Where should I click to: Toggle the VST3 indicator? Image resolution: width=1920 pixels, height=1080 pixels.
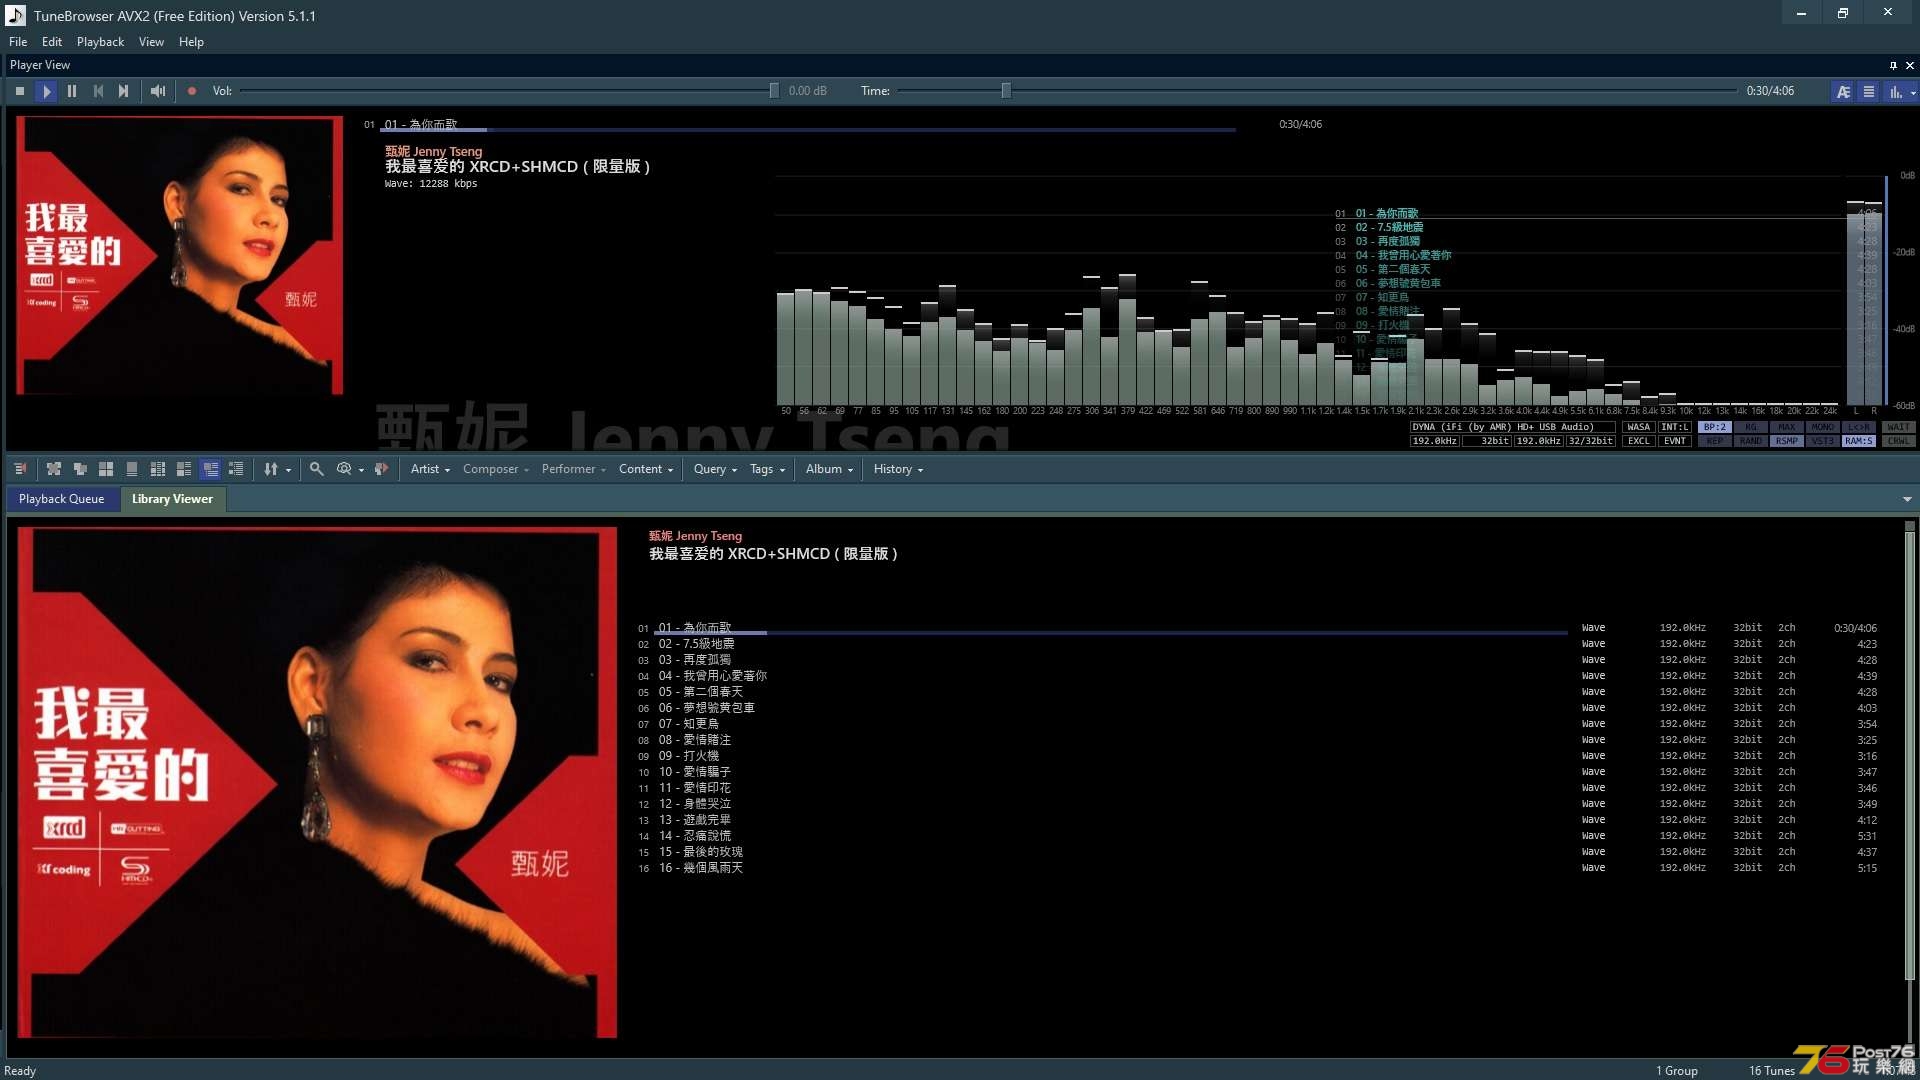point(1823,441)
